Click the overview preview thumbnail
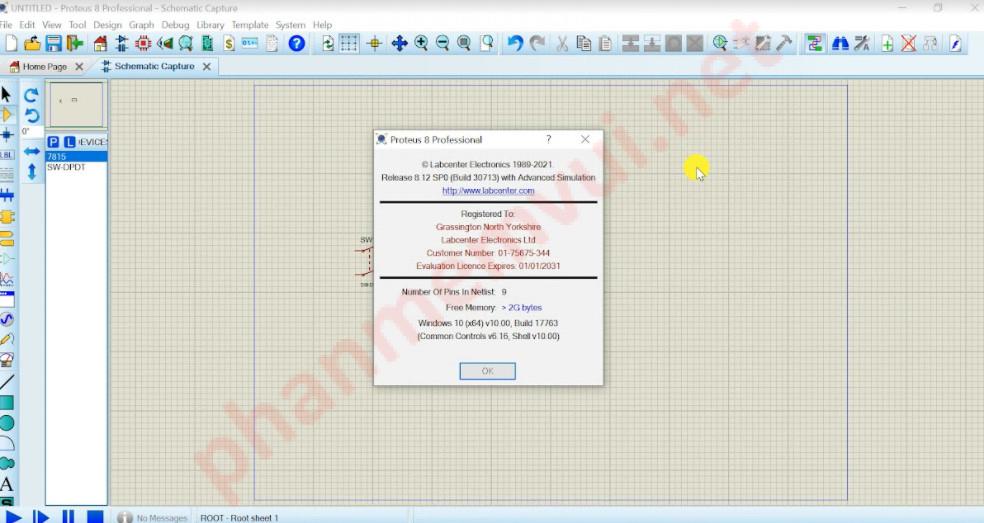 pyautogui.click(x=75, y=104)
